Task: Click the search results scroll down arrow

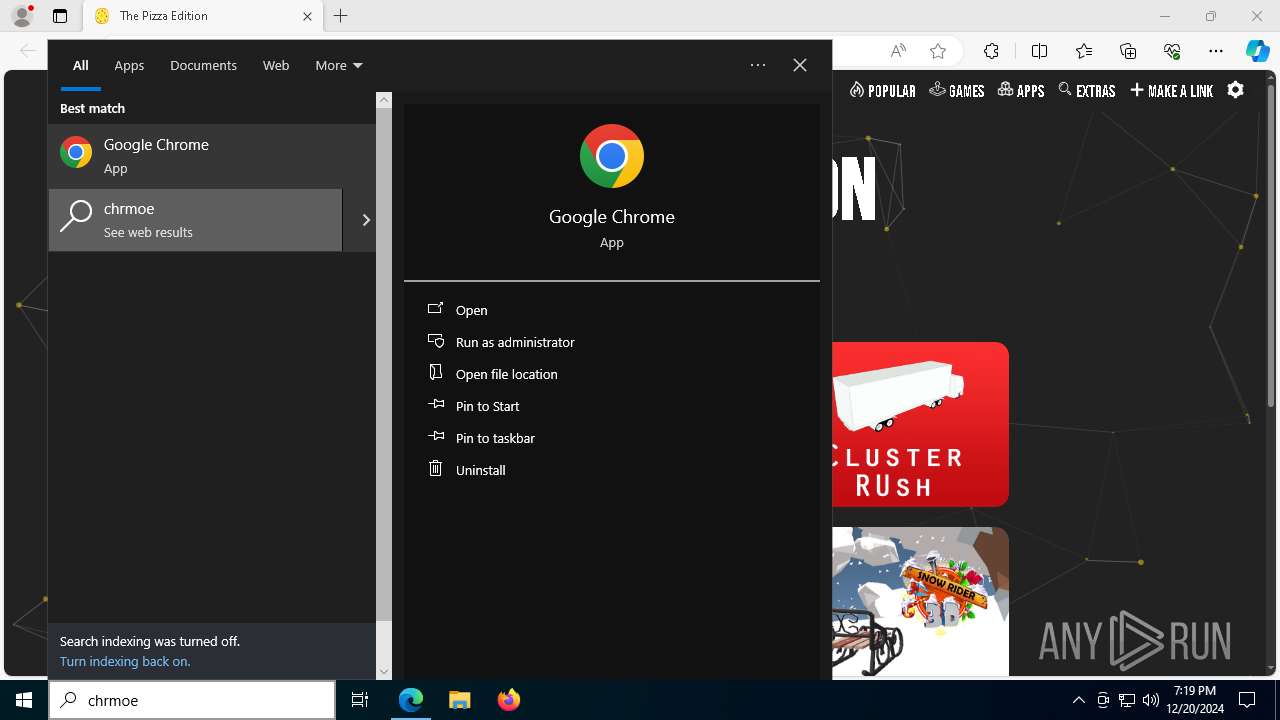Action: pyautogui.click(x=384, y=672)
